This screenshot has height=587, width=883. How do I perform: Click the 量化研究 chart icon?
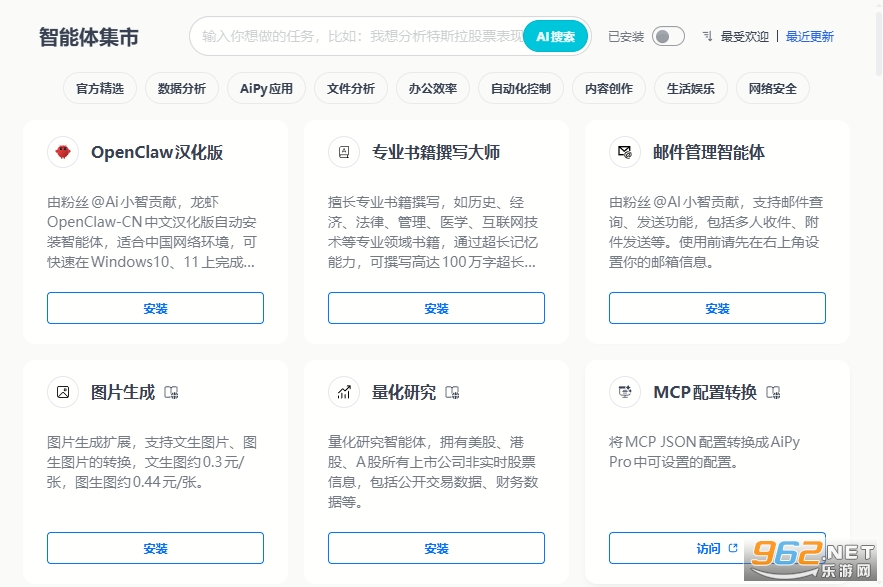(x=344, y=392)
